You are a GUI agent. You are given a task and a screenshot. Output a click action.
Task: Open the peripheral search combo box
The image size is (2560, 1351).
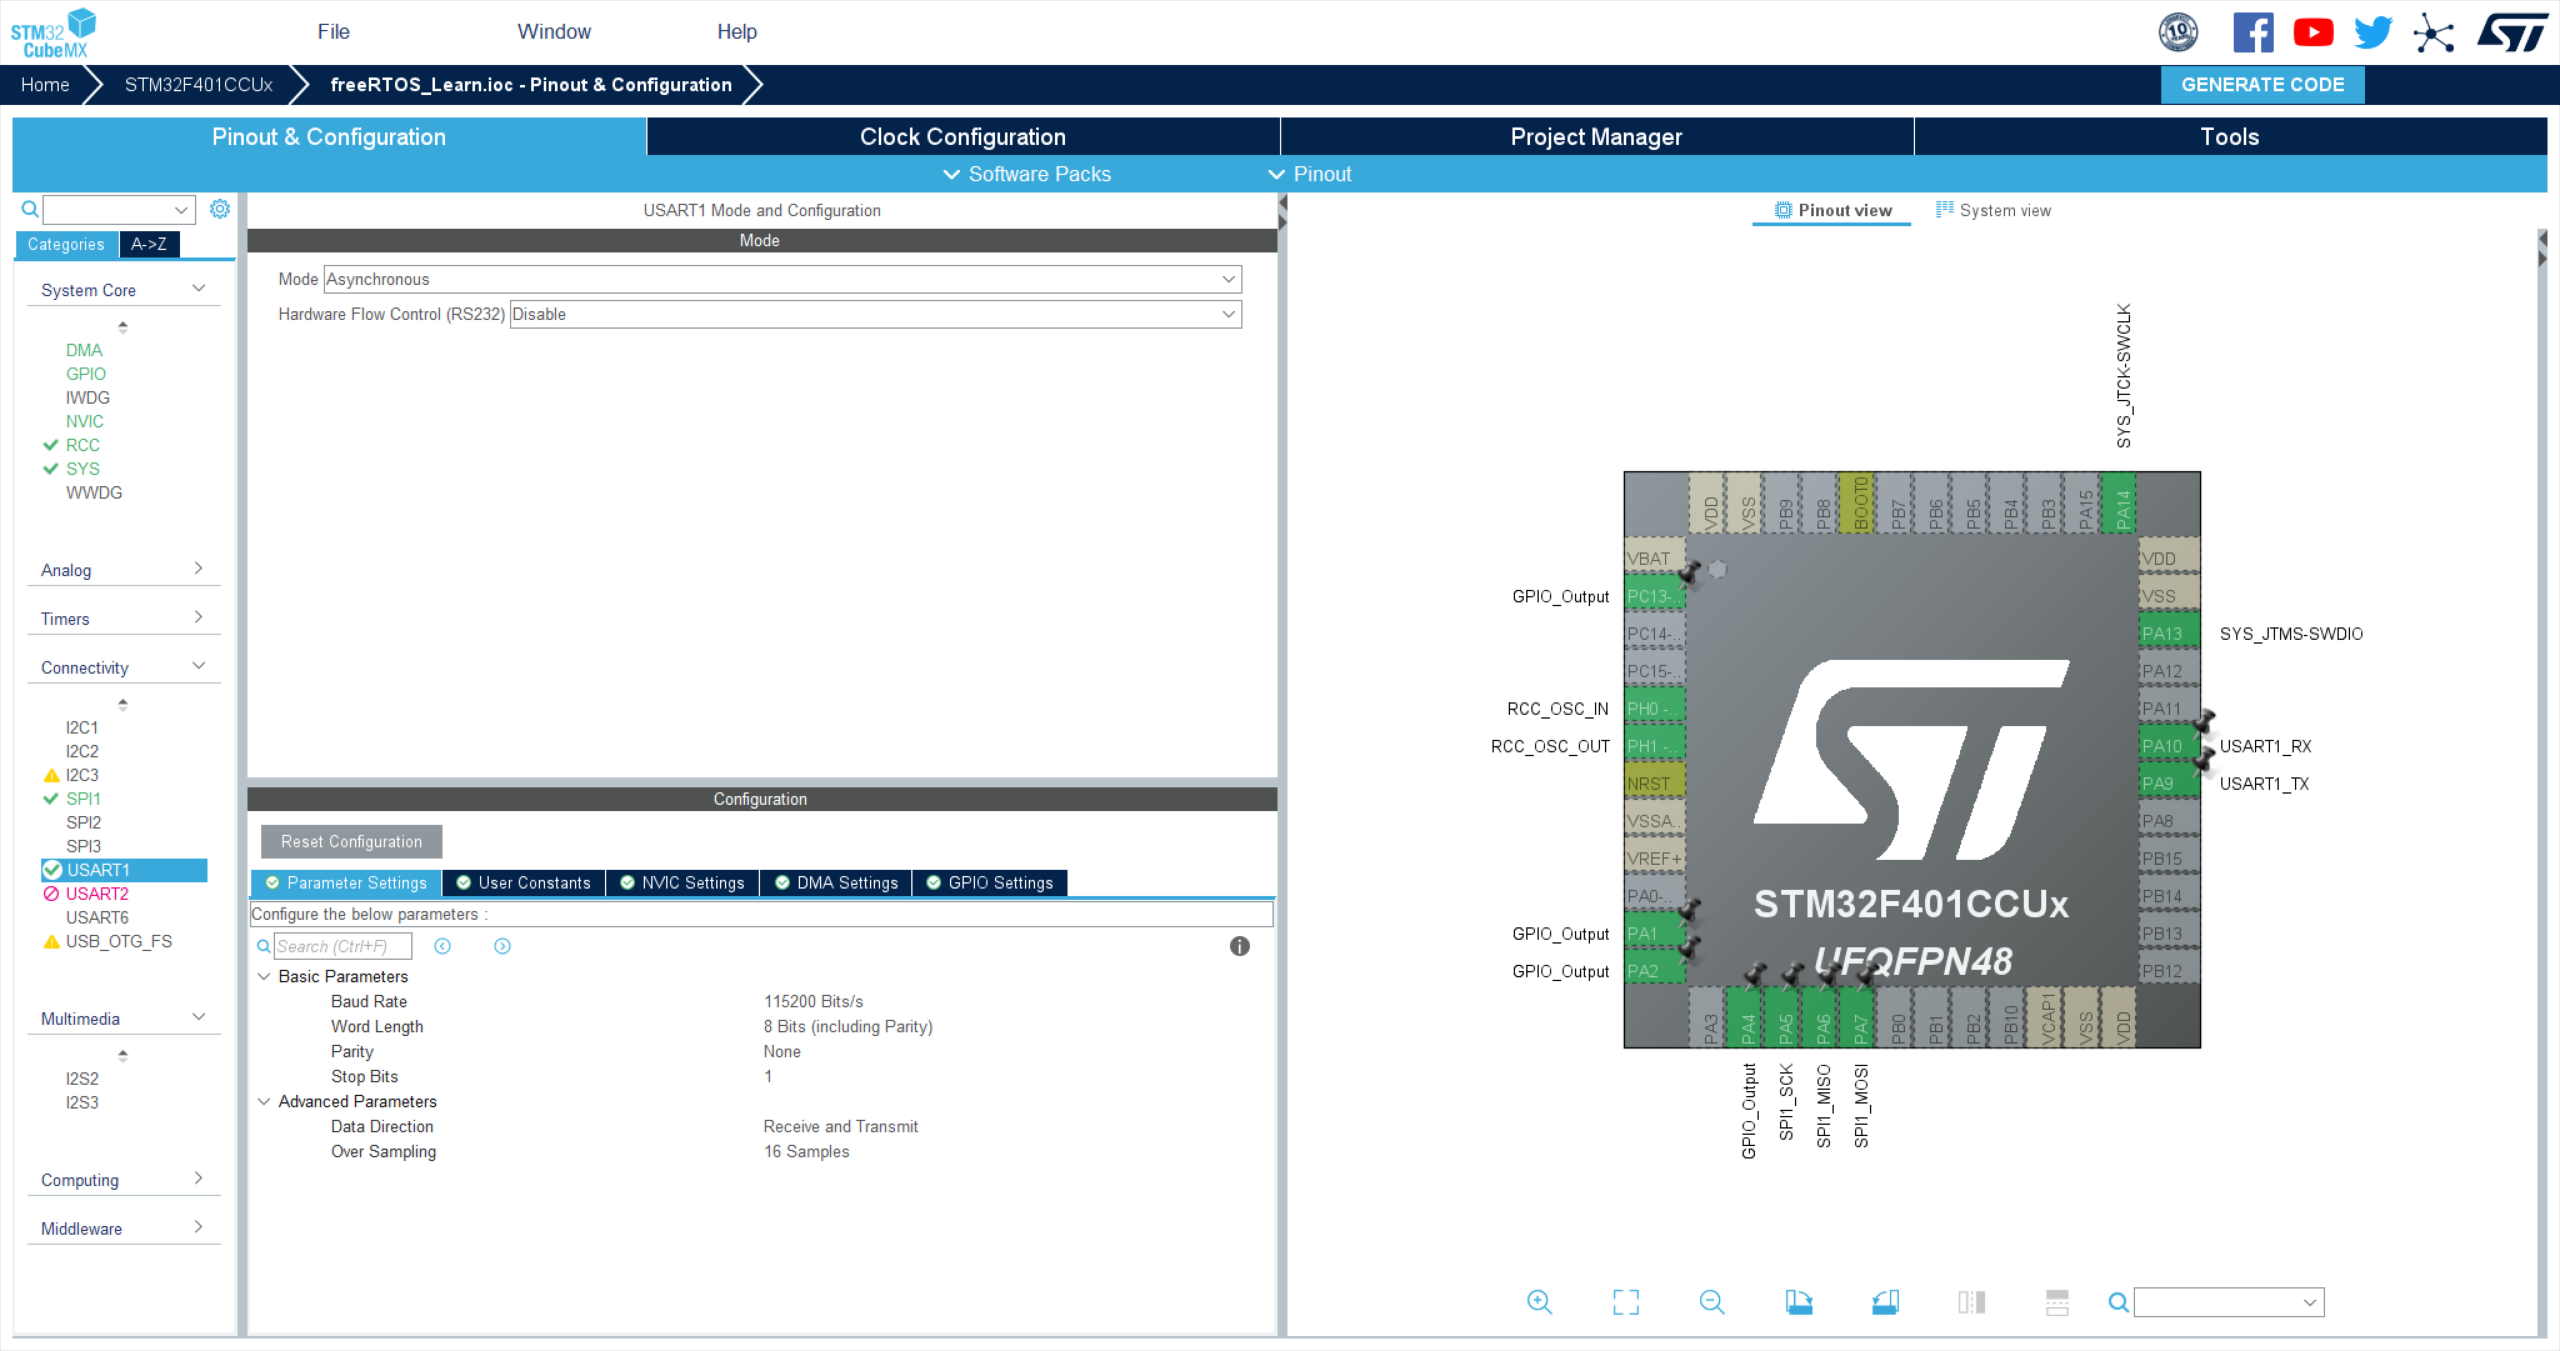point(119,210)
